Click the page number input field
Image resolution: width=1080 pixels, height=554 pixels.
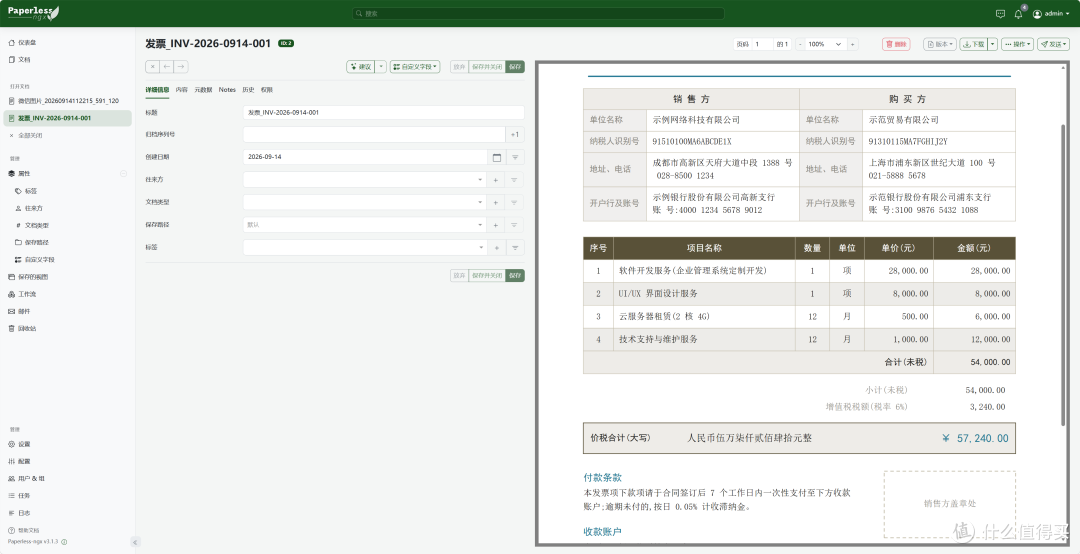coord(762,44)
